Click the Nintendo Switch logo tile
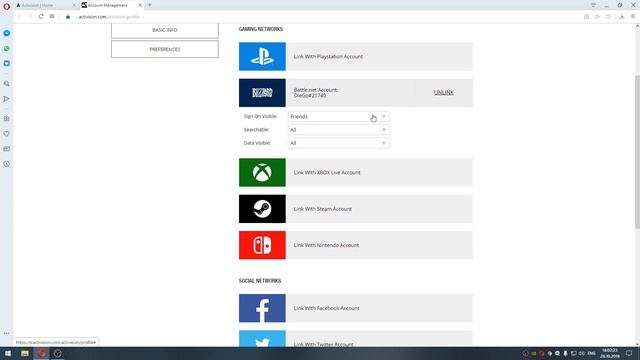640x360 pixels. tap(262, 245)
